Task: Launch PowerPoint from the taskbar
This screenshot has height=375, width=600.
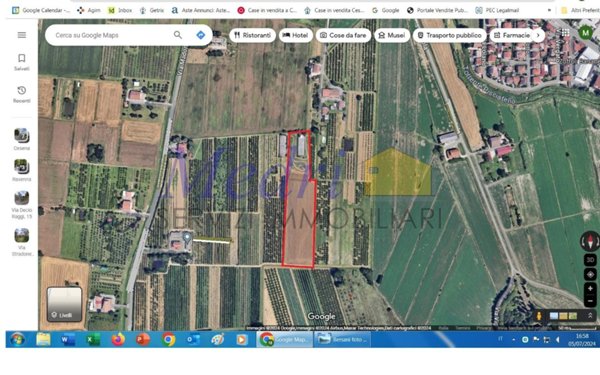Action: point(143,339)
